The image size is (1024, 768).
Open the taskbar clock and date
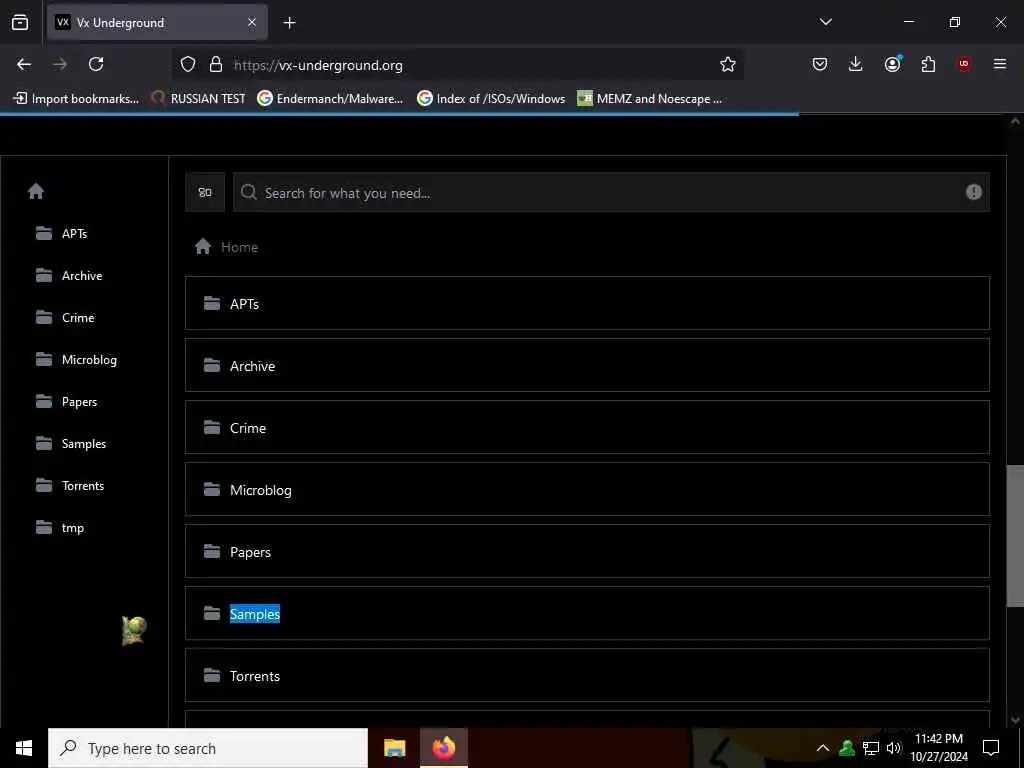coord(939,748)
